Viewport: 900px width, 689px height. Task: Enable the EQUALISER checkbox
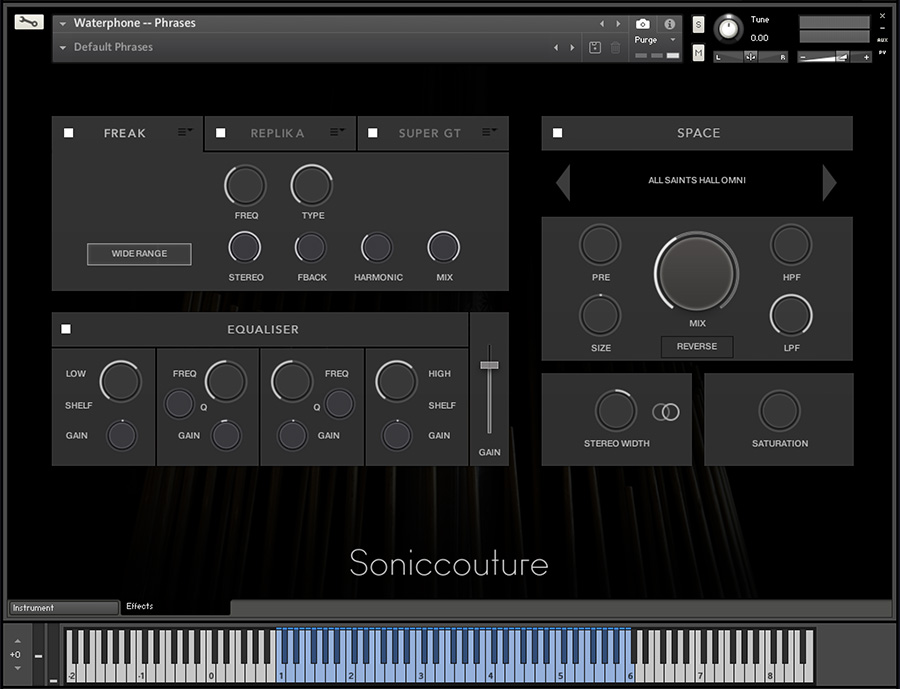(66, 329)
